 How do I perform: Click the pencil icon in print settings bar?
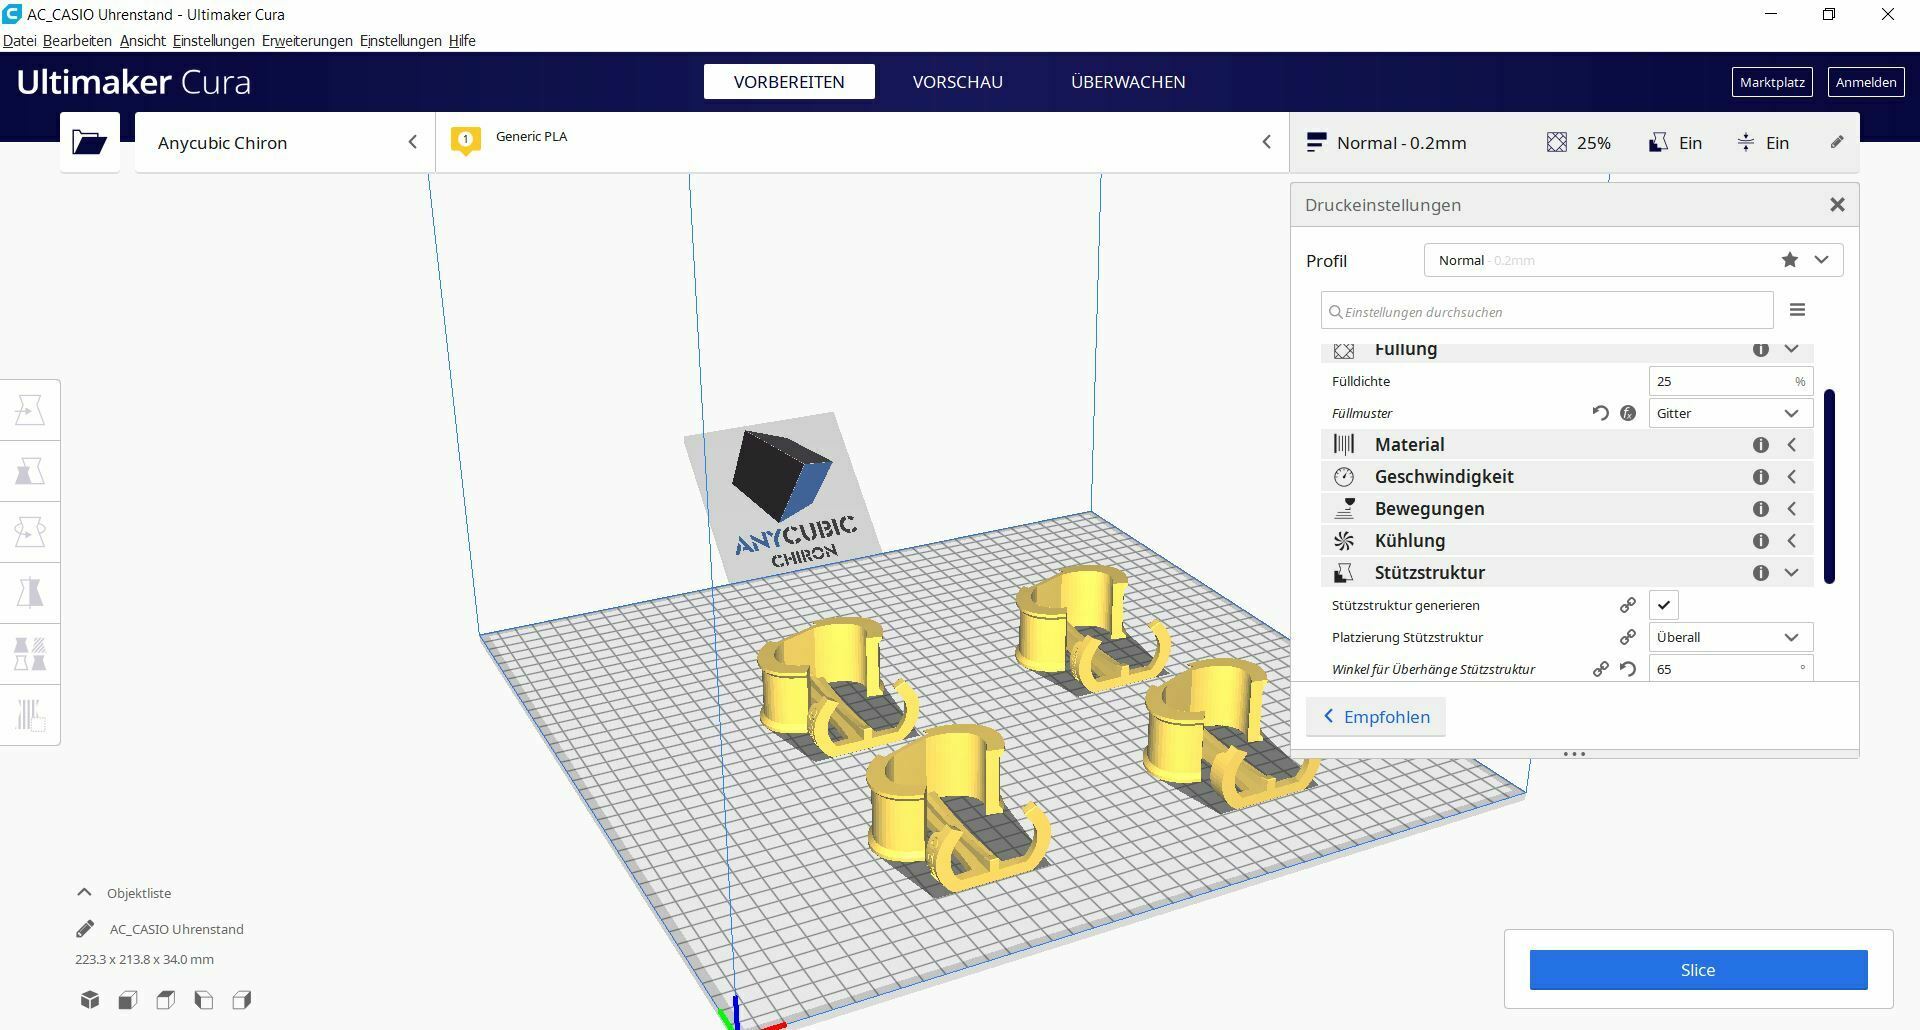(x=1837, y=142)
